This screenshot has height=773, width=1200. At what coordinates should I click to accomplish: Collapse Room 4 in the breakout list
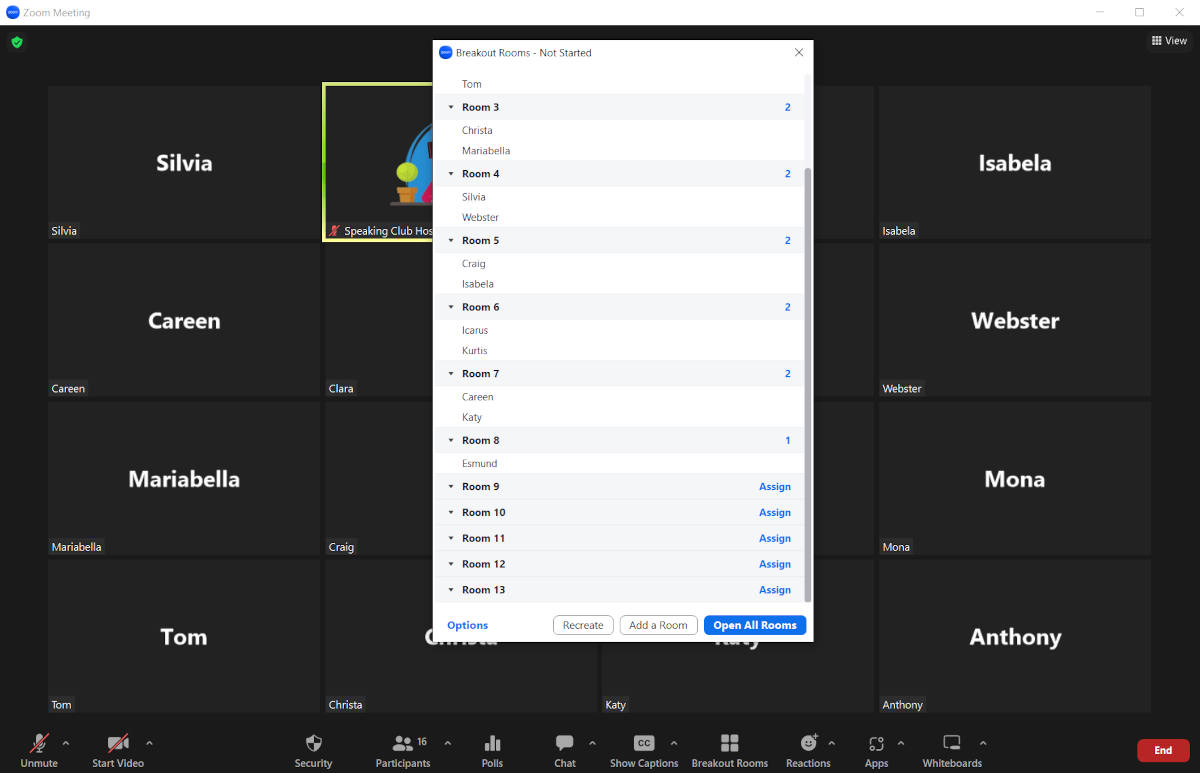tap(451, 174)
